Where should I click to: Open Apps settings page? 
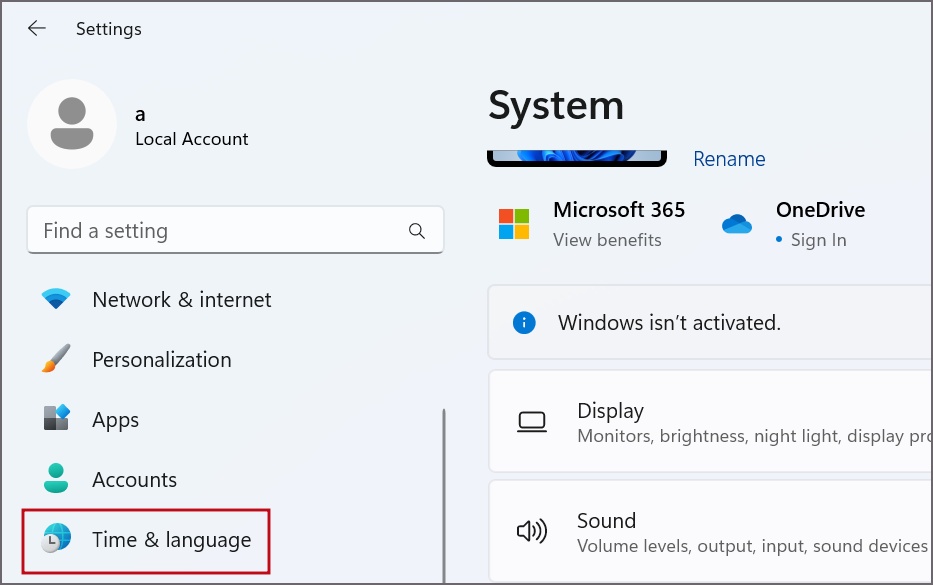(115, 420)
